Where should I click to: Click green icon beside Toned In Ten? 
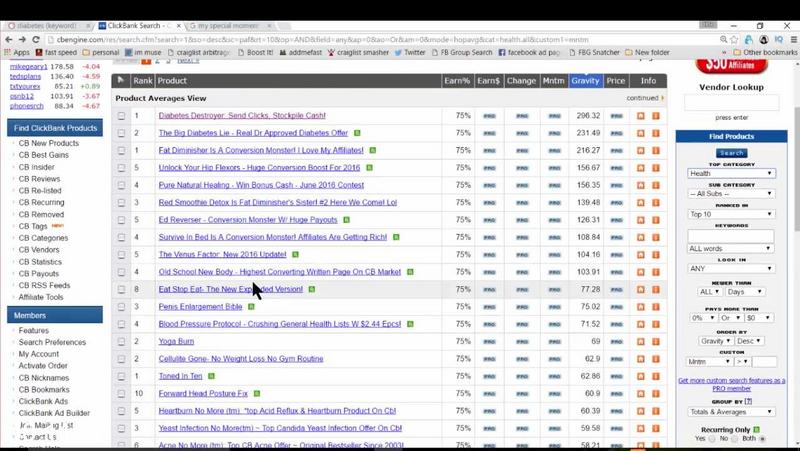point(211,376)
